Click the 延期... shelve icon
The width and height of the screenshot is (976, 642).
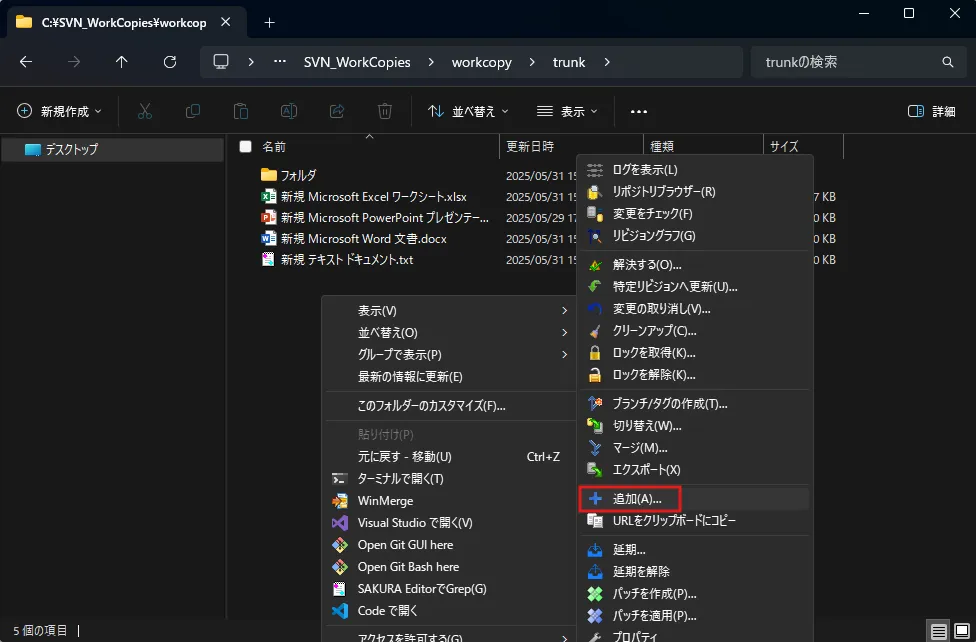(x=595, y=550)
